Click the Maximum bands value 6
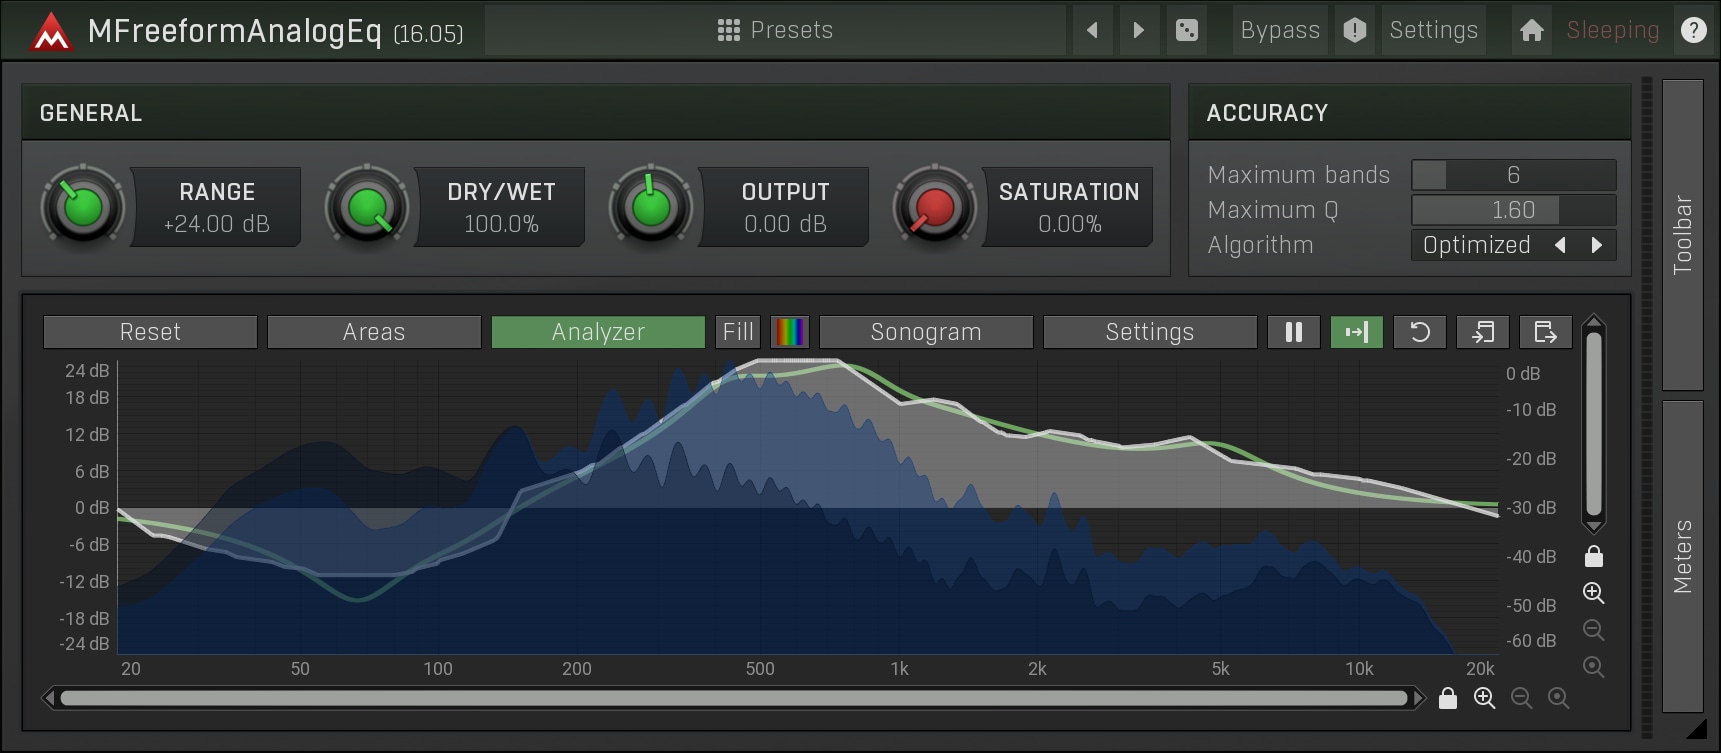The width and height of the screenshot is (1721, 753). click(1513, 175)
